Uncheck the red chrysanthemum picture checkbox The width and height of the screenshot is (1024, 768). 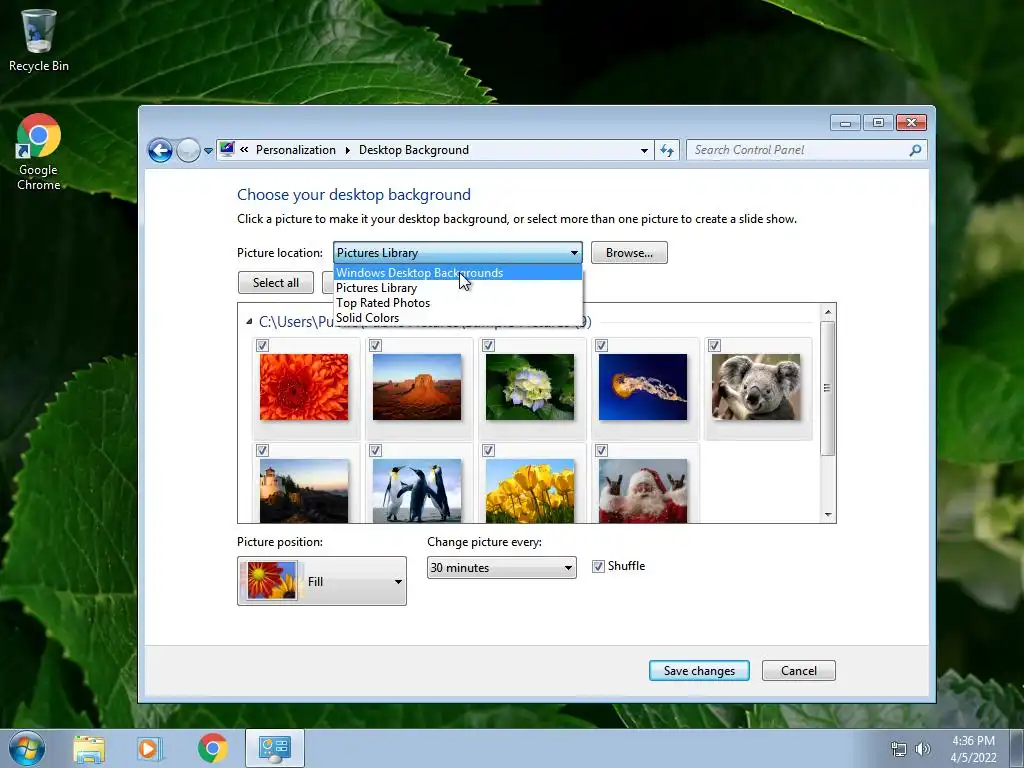coord(263,345)
